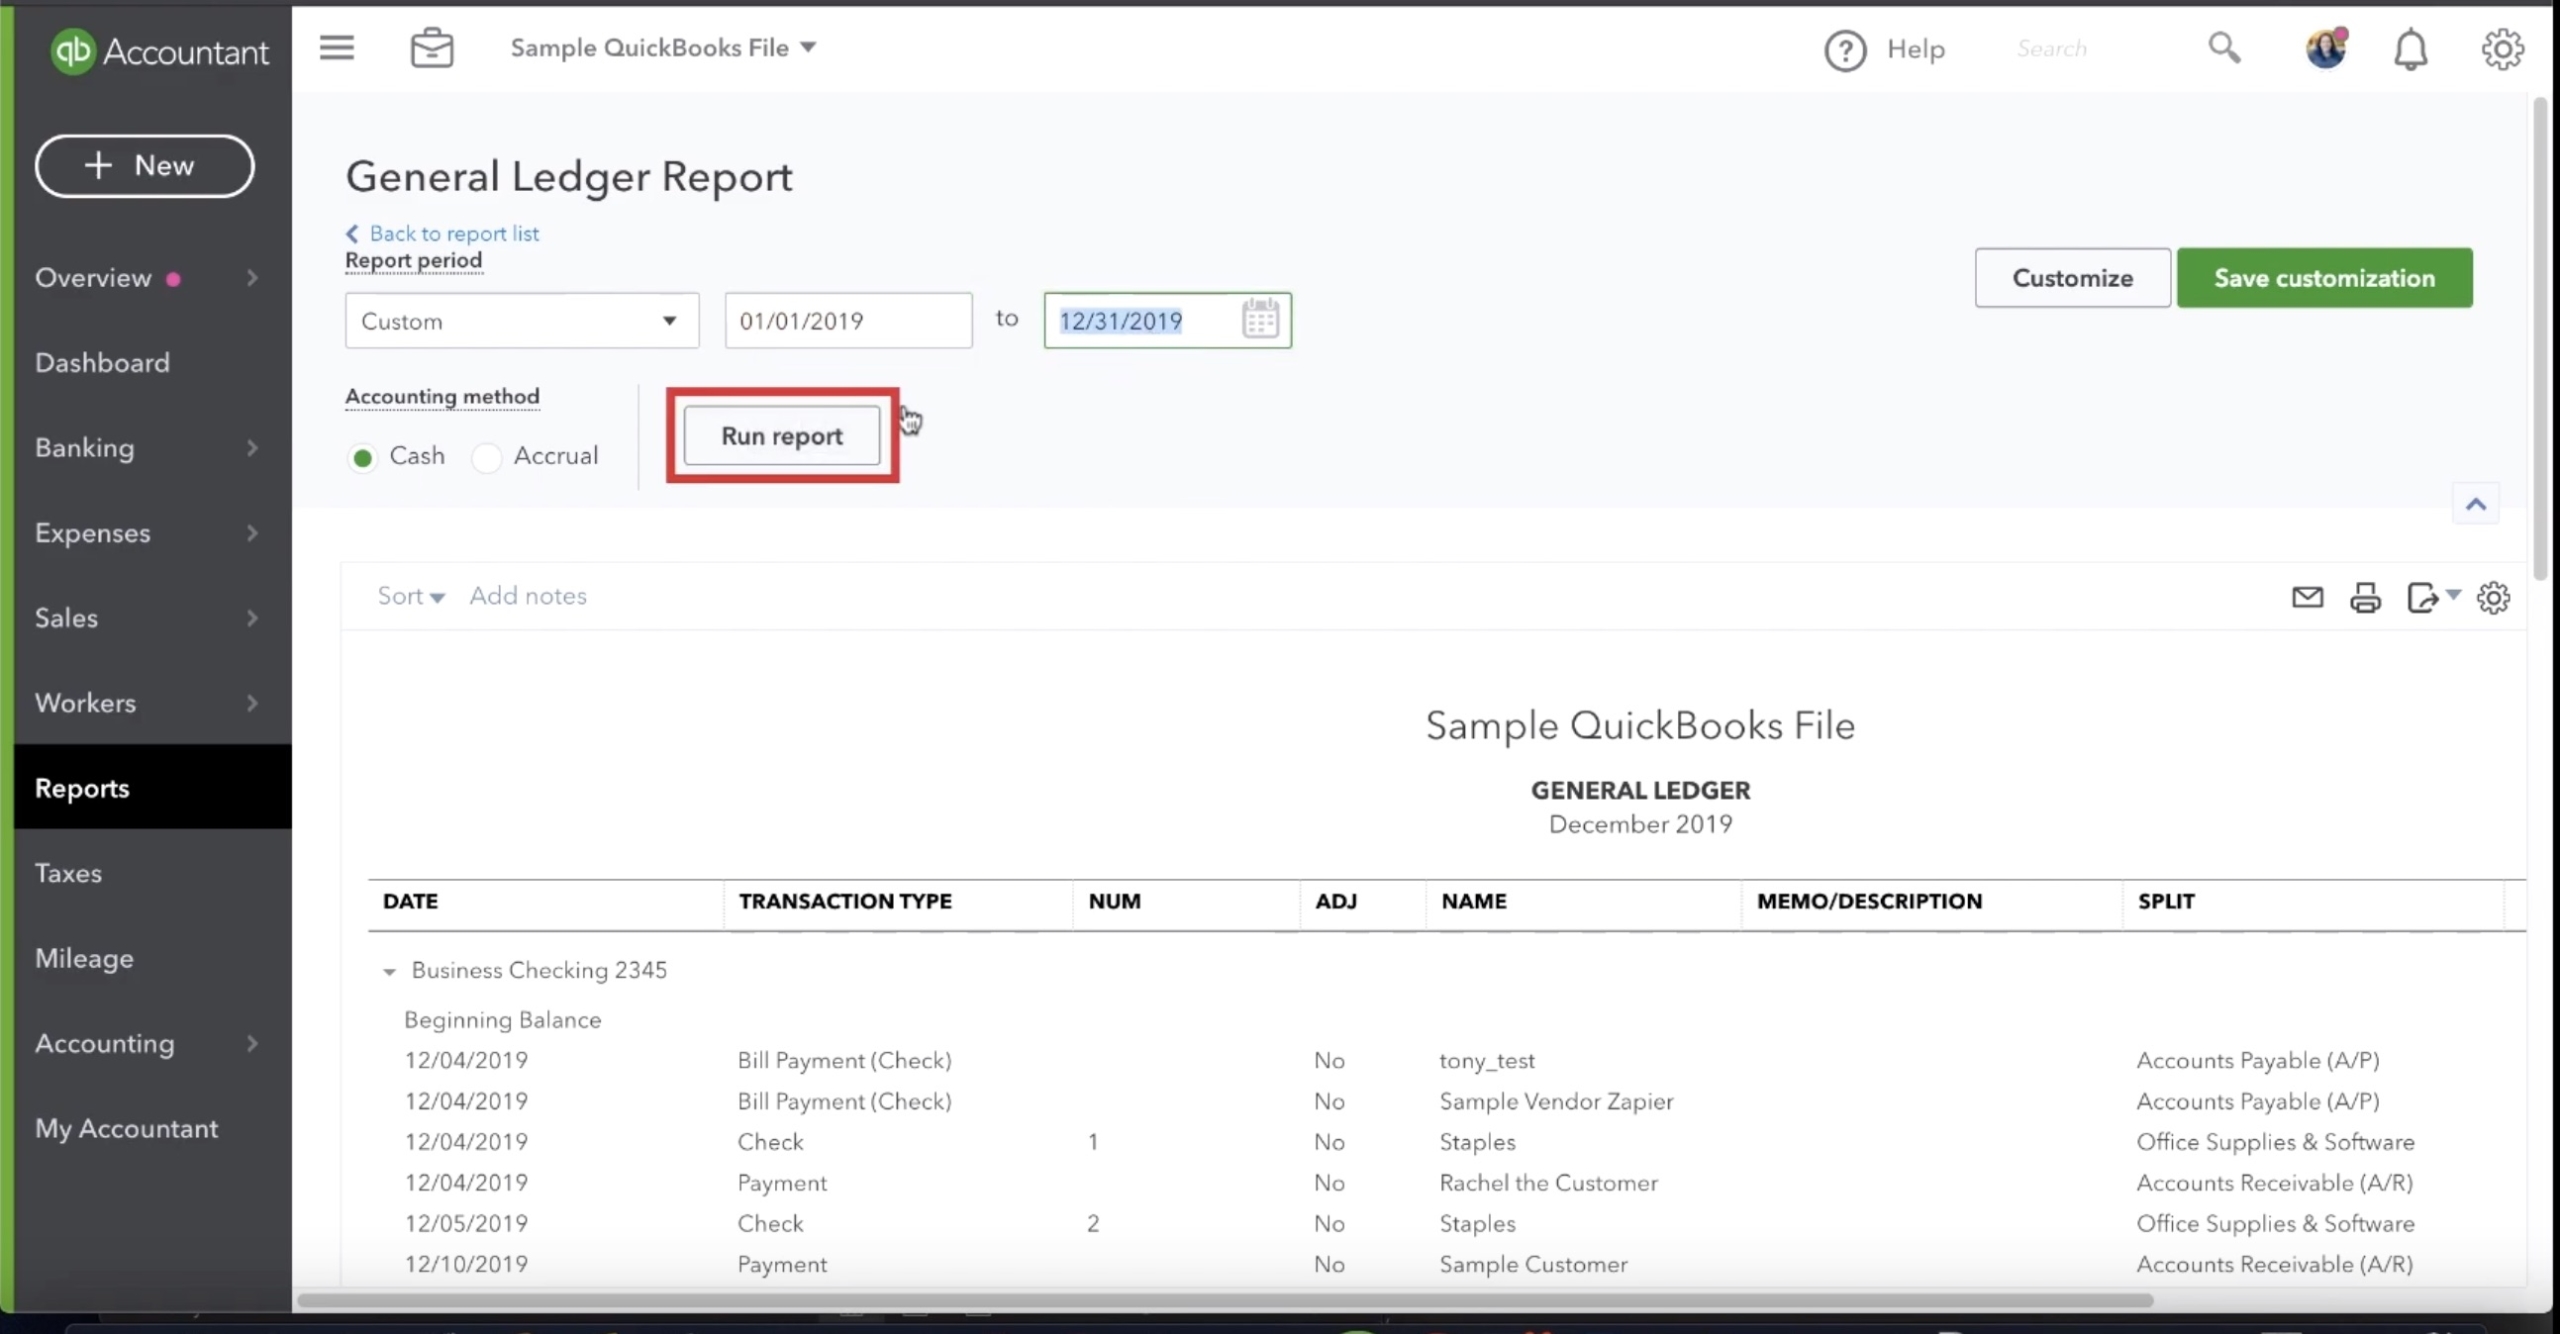The height and width of the screenshot is (1334, 2560).
Task: Click the export report icon
Action: click(2422, 597)
